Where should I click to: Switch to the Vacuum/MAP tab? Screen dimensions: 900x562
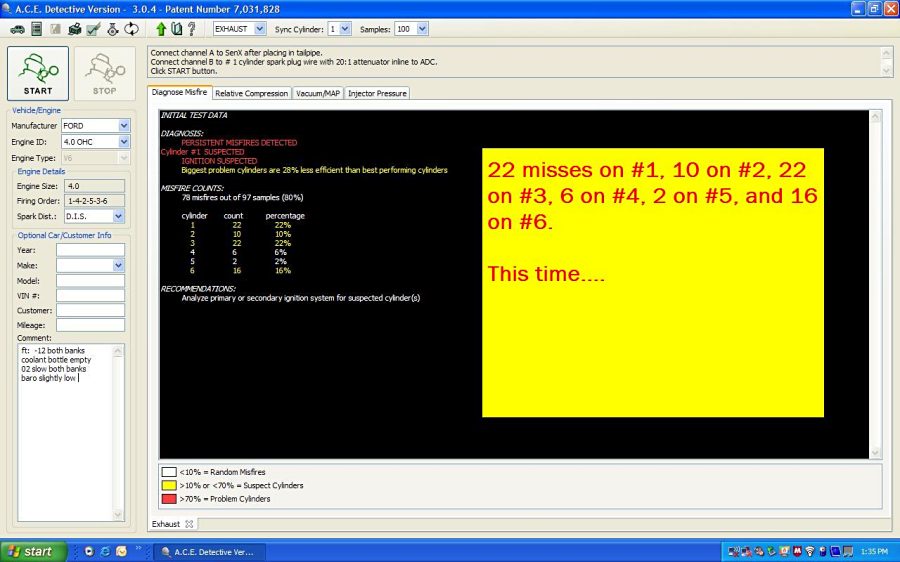(x=318, y=93)
